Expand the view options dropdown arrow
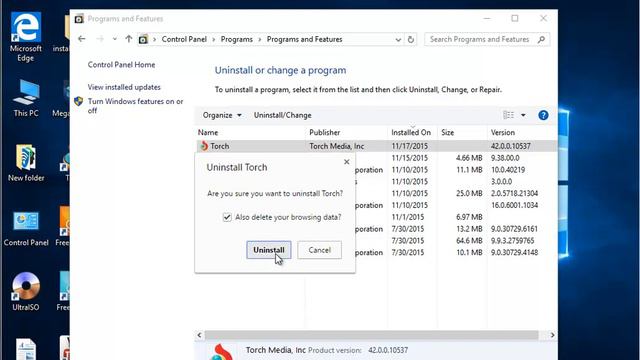This screenshot has width=640, height=360. coord(523,115)
